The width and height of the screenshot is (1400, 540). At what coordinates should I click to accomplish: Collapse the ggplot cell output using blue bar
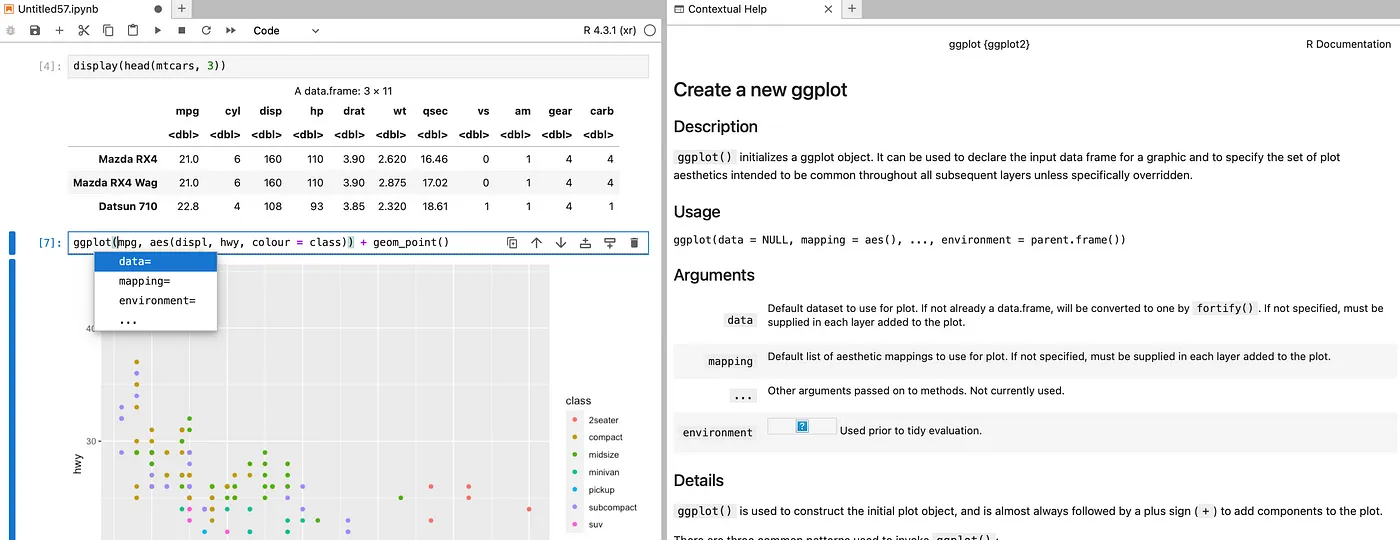click(x=12, y=400)
